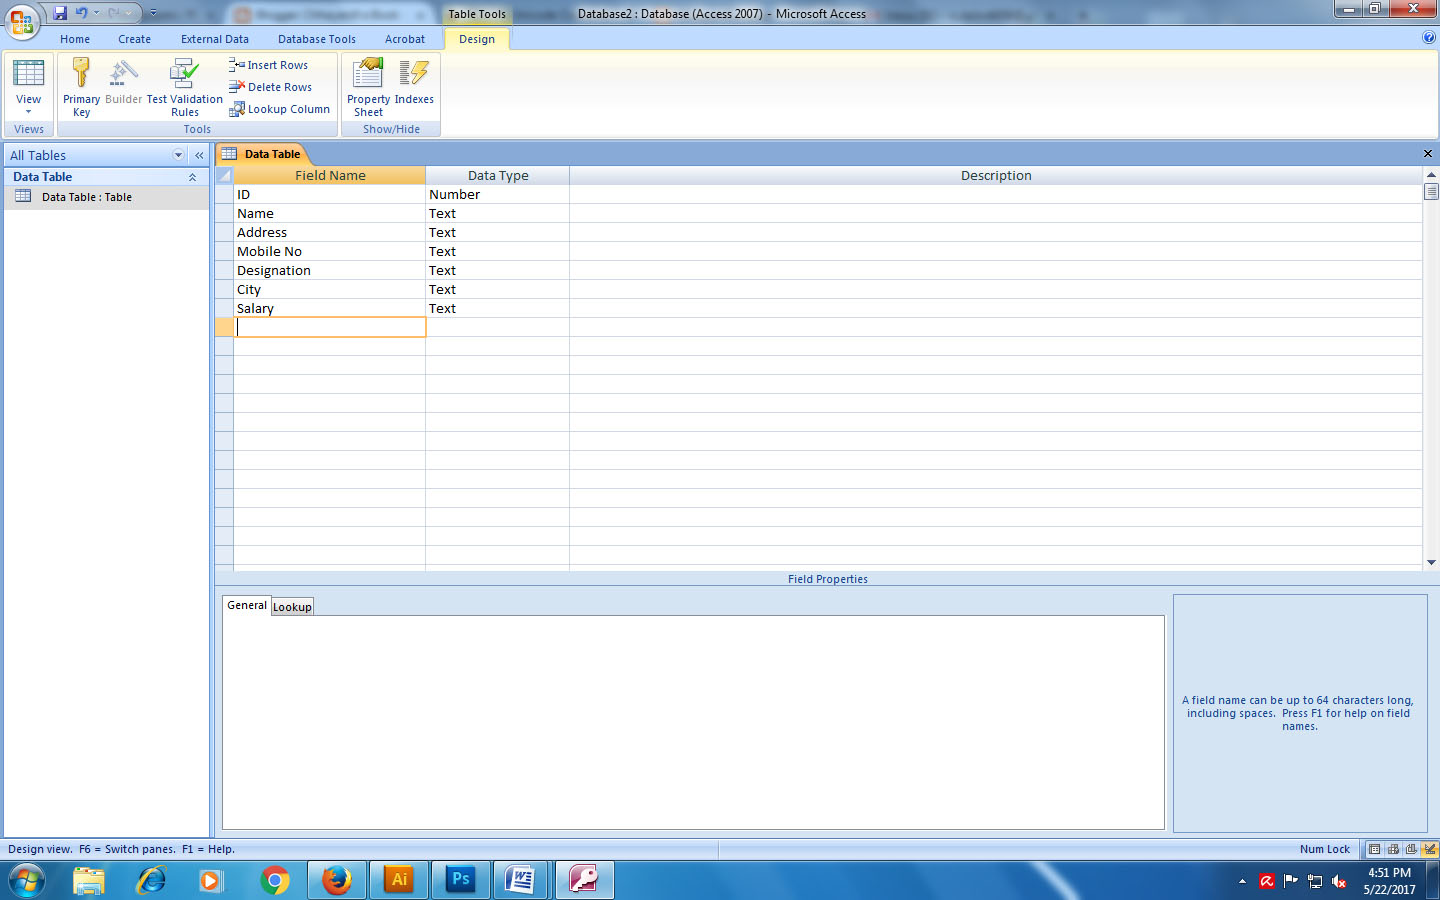
Task: Launch Internet Explorer from taskbar
Action: pos(151,881)
